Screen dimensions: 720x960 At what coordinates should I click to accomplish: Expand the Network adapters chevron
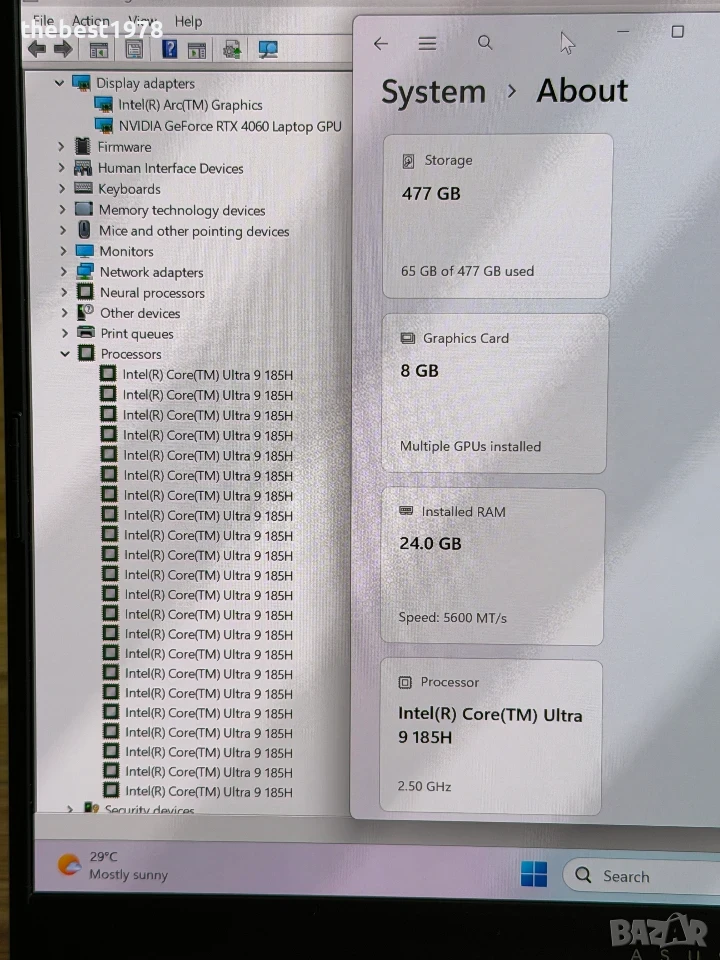click(x=63, y=272)
